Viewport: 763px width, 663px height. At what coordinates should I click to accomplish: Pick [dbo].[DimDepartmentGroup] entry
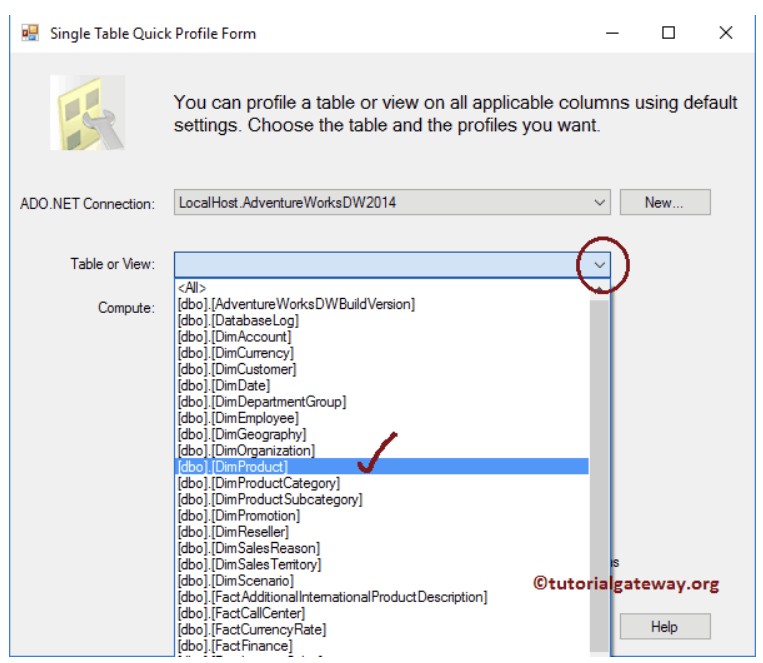(x=382, y=402)
